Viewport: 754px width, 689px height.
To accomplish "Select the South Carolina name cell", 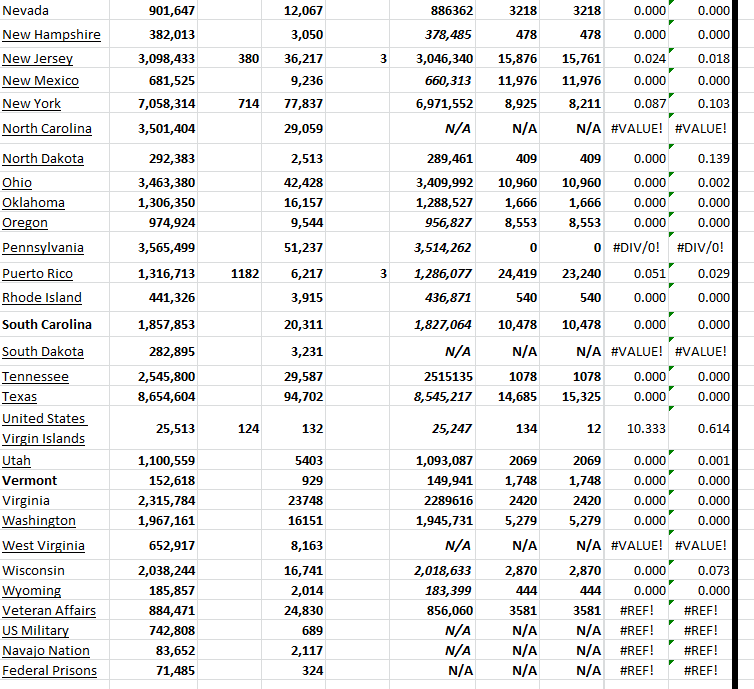I will pyautogui.click(x=47, y=325).
